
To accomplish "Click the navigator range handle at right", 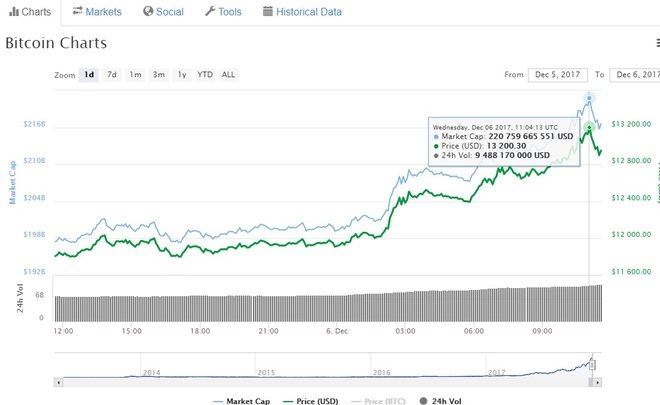I will (594, 365).
